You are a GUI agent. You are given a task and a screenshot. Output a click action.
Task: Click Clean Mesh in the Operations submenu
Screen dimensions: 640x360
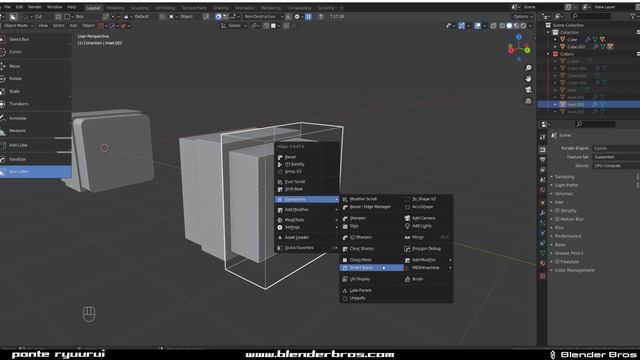click(371, 260)
